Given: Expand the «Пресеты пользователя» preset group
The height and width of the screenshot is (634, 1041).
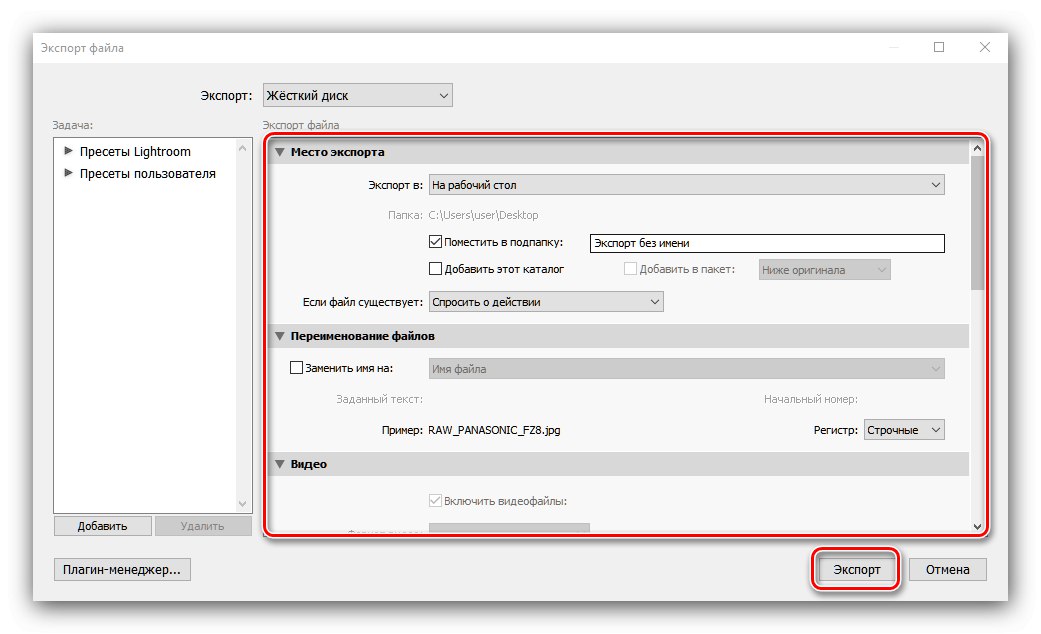Looking at the screenshot, I should (67, 173).
